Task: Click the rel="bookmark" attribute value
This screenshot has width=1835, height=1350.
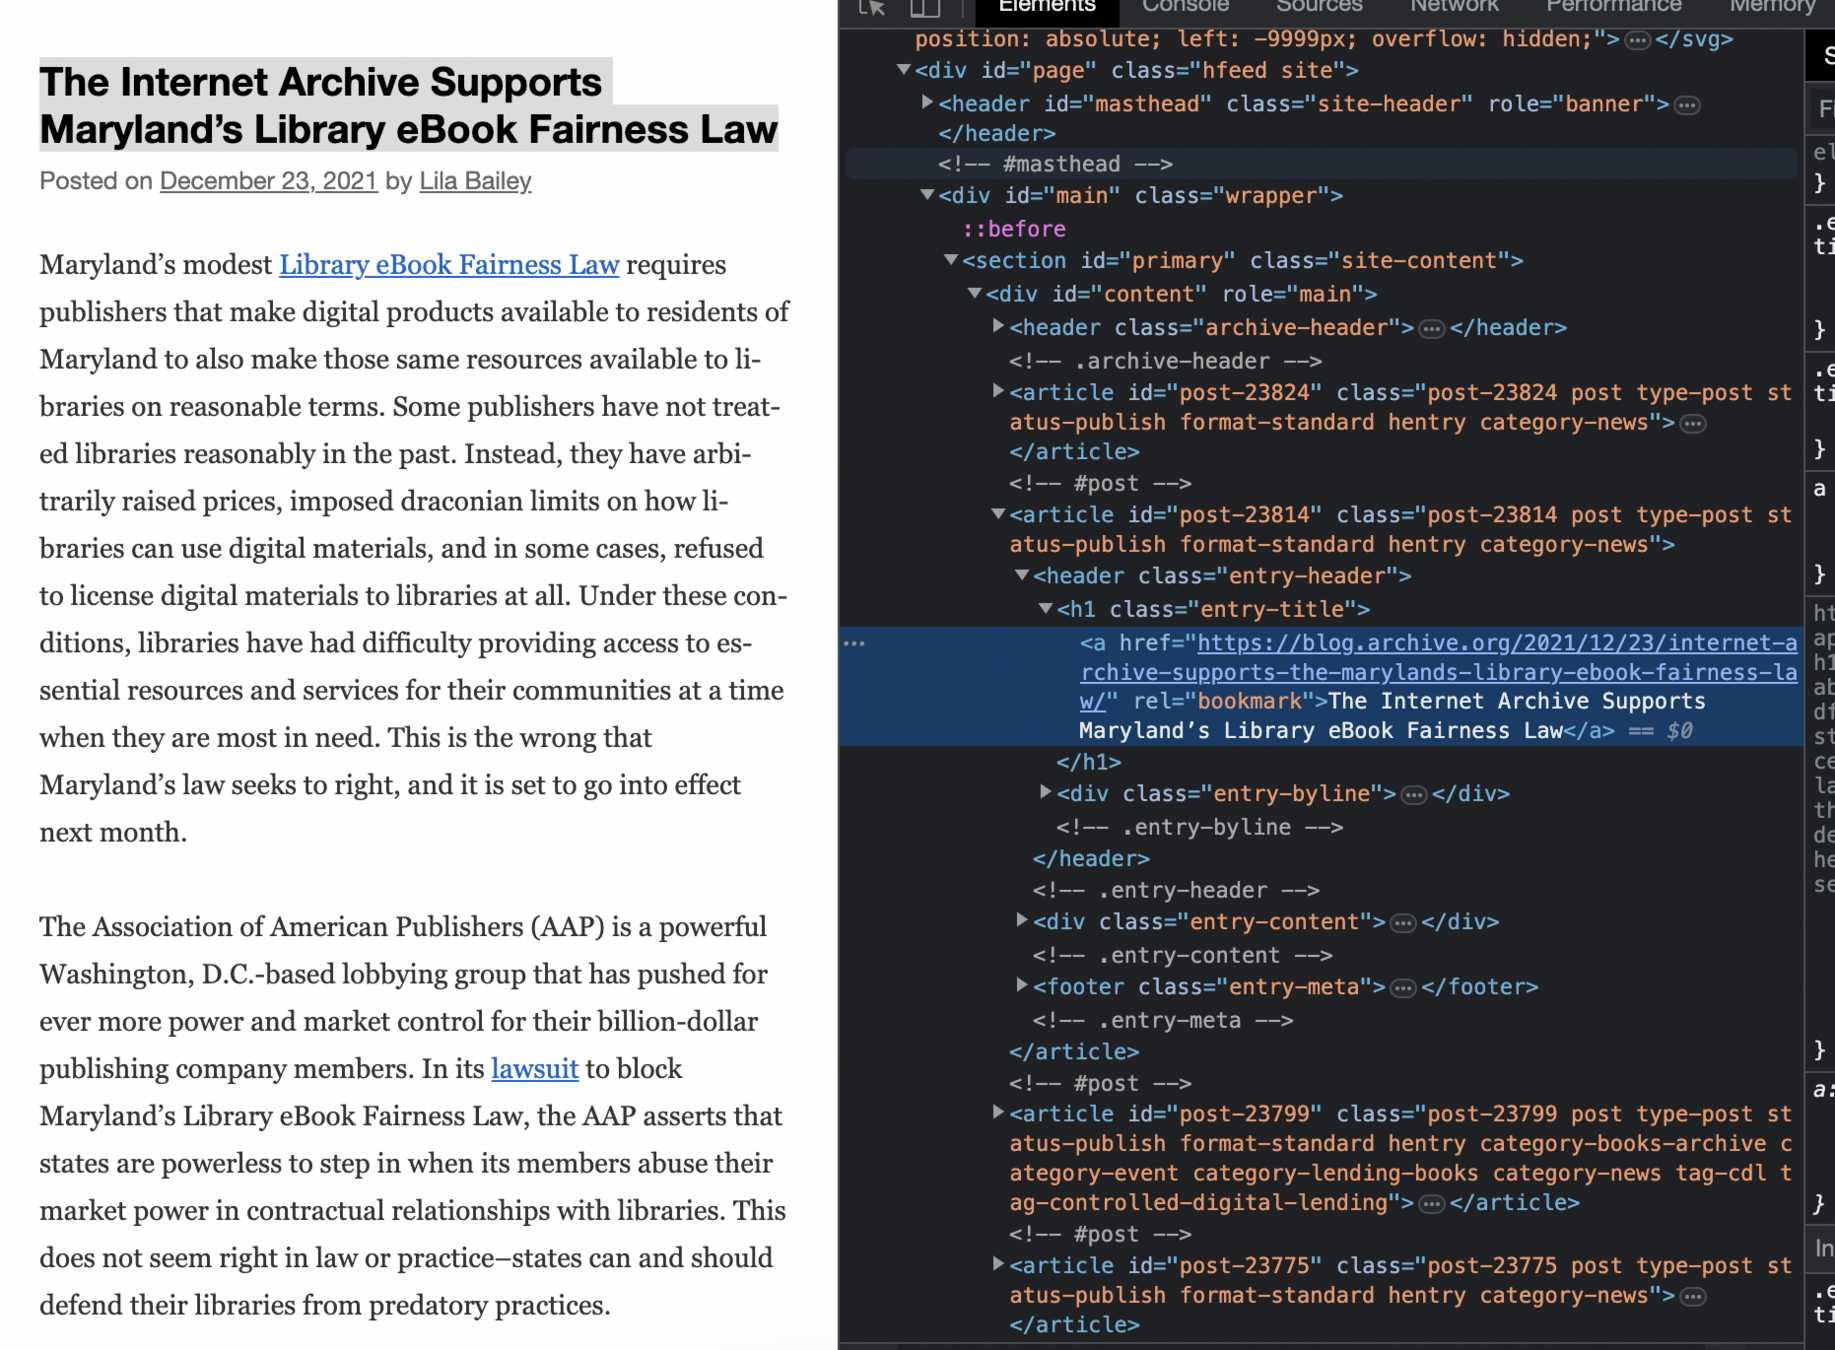Action: [1249, 701]
